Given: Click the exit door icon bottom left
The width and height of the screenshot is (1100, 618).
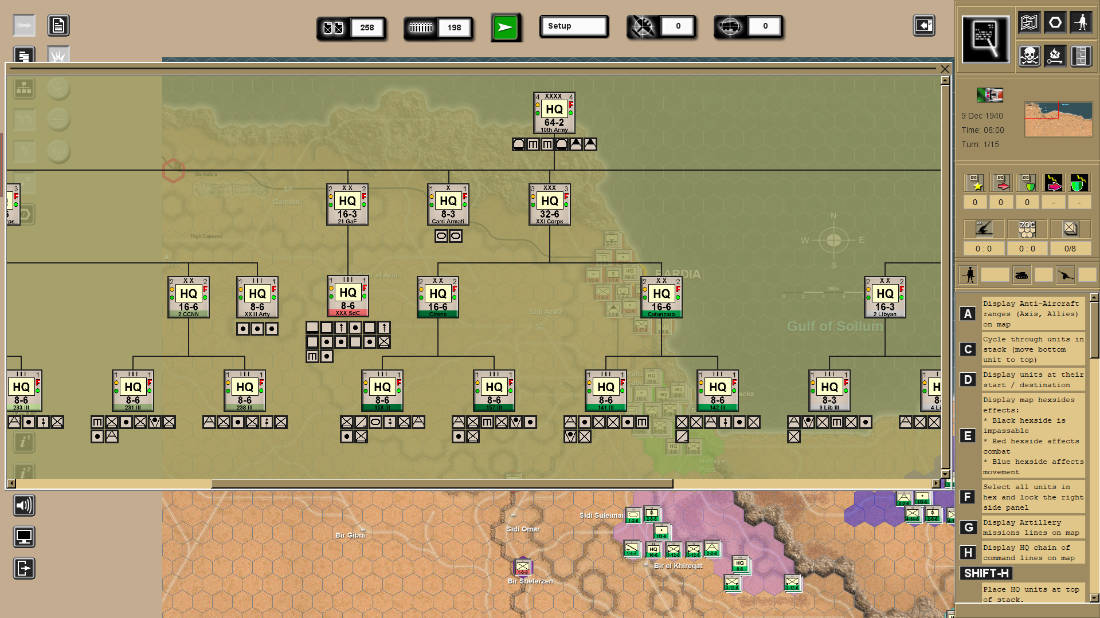Looking at the screenshot, I should tap(24, 568).
